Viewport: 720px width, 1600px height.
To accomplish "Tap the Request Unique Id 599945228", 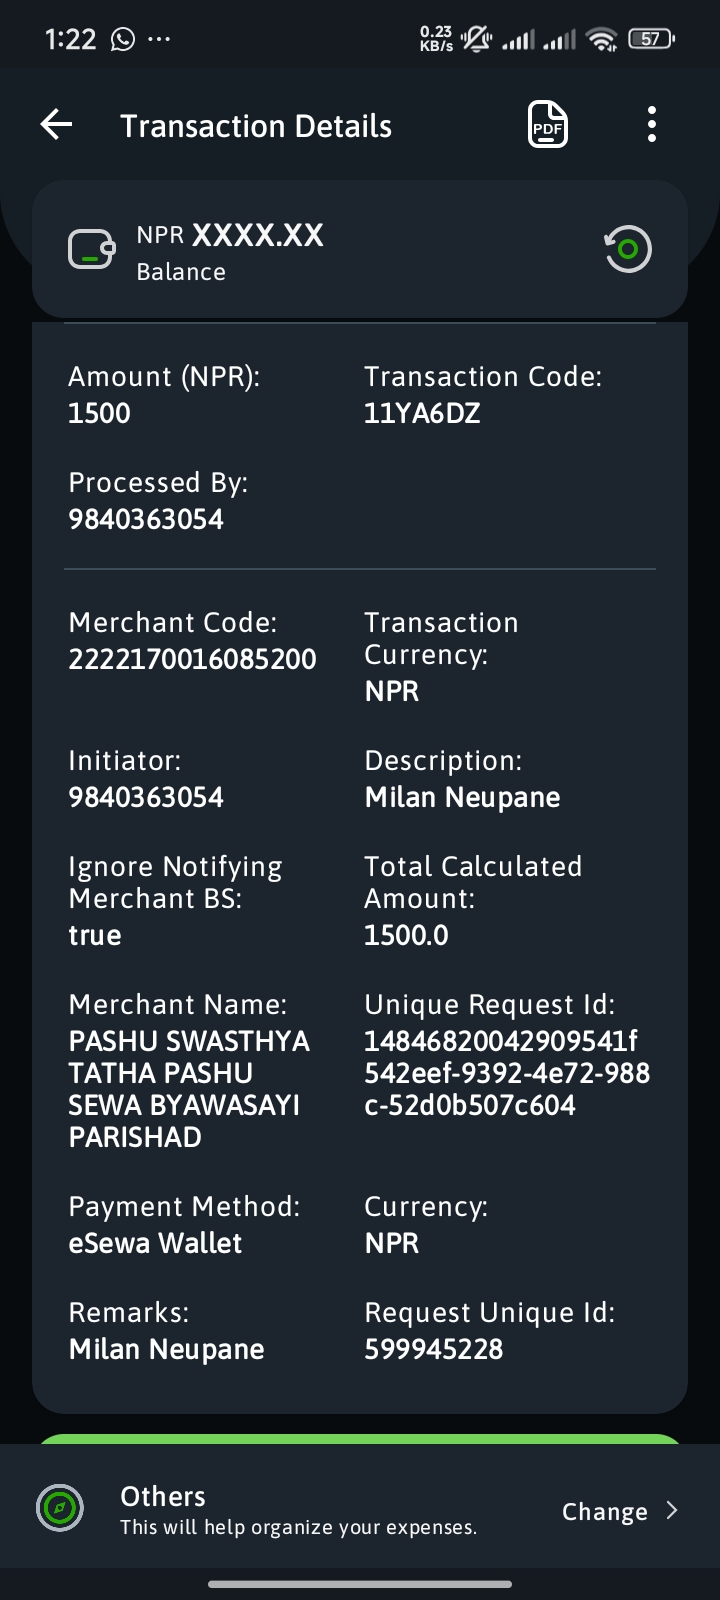I will (434, 1349).
